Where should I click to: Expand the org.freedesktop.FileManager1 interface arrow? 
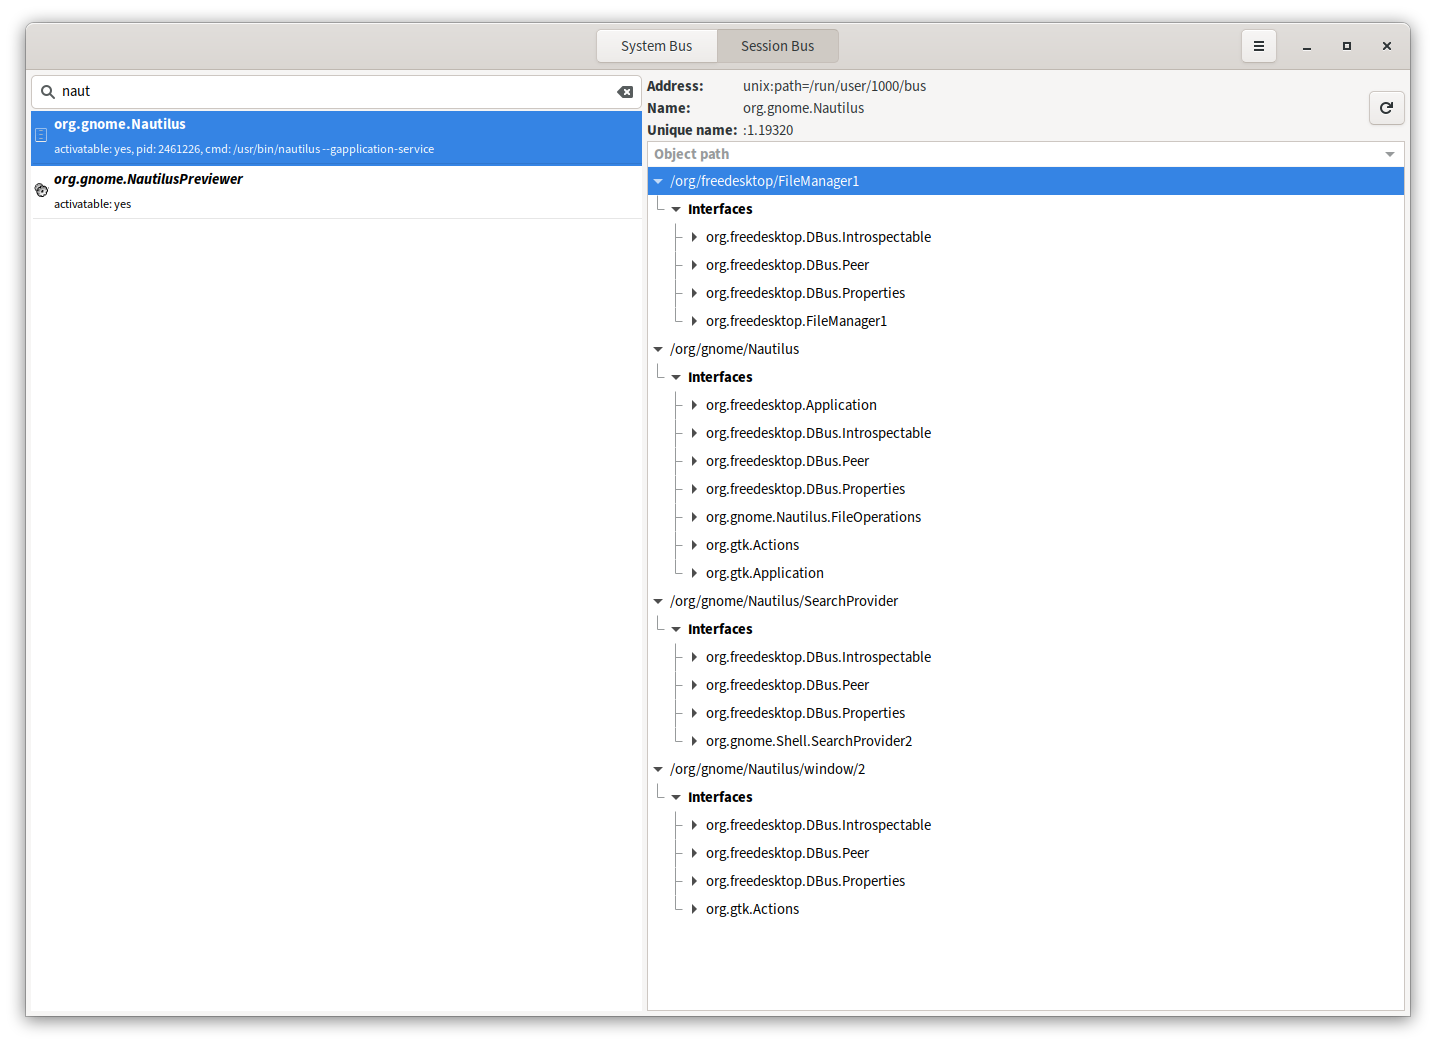point(694,321)
